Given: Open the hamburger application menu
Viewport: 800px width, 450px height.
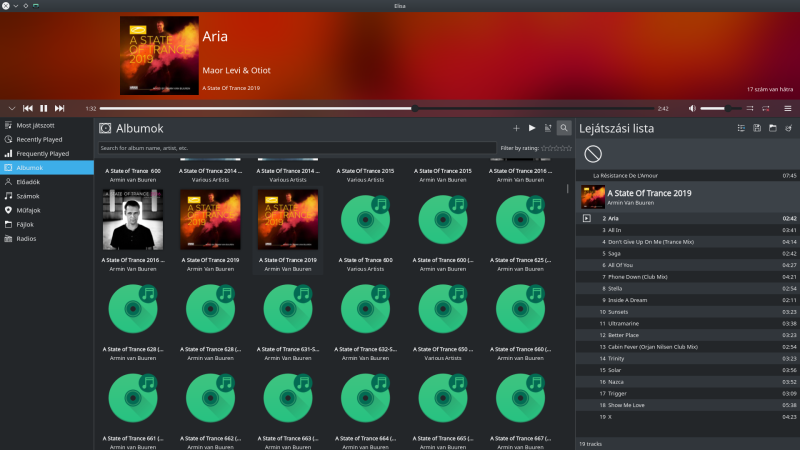Looking at the screenshot, I should [x=788, y=108].
